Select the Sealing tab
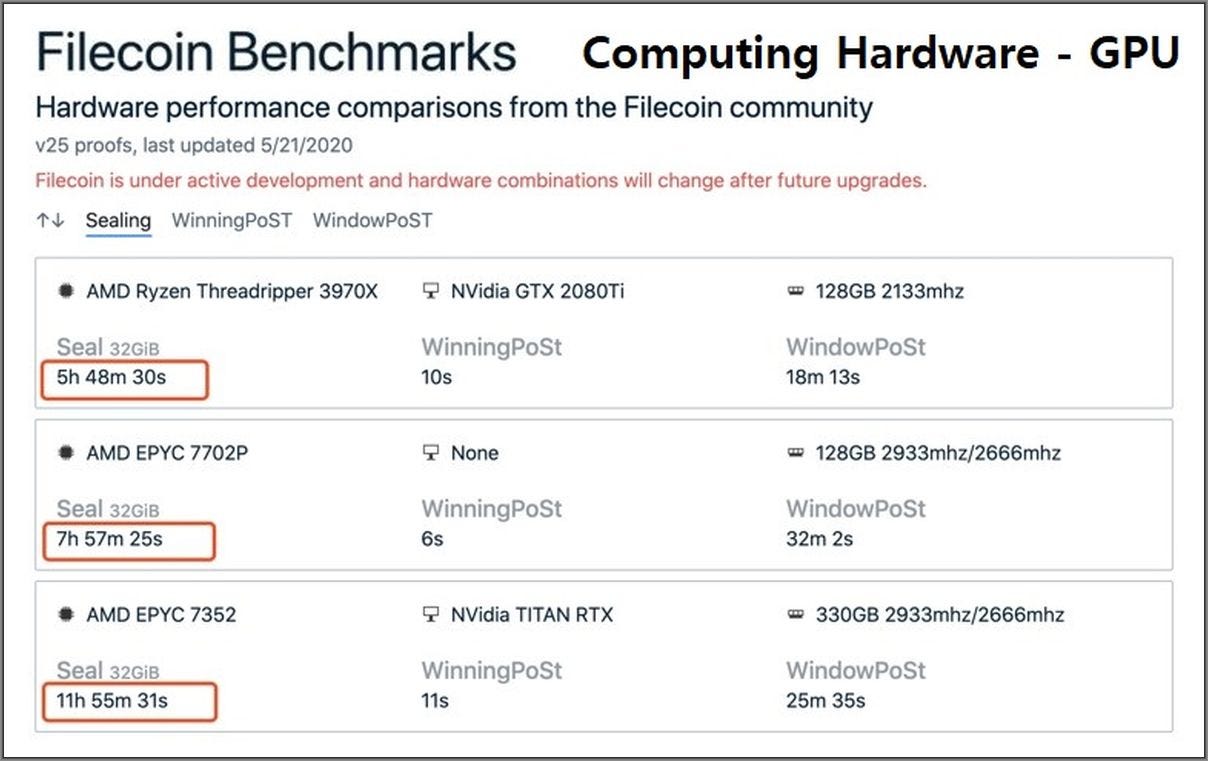1208x761 pixels. point(118,221)
